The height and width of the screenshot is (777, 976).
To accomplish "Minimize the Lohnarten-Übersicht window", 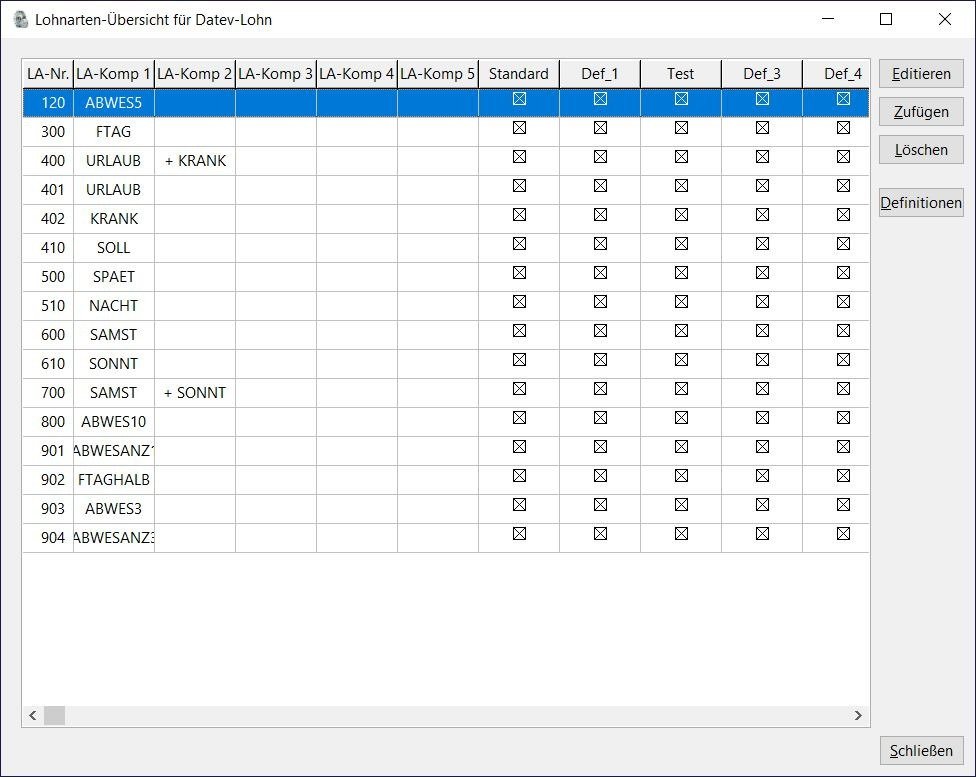I will (828, 19).
